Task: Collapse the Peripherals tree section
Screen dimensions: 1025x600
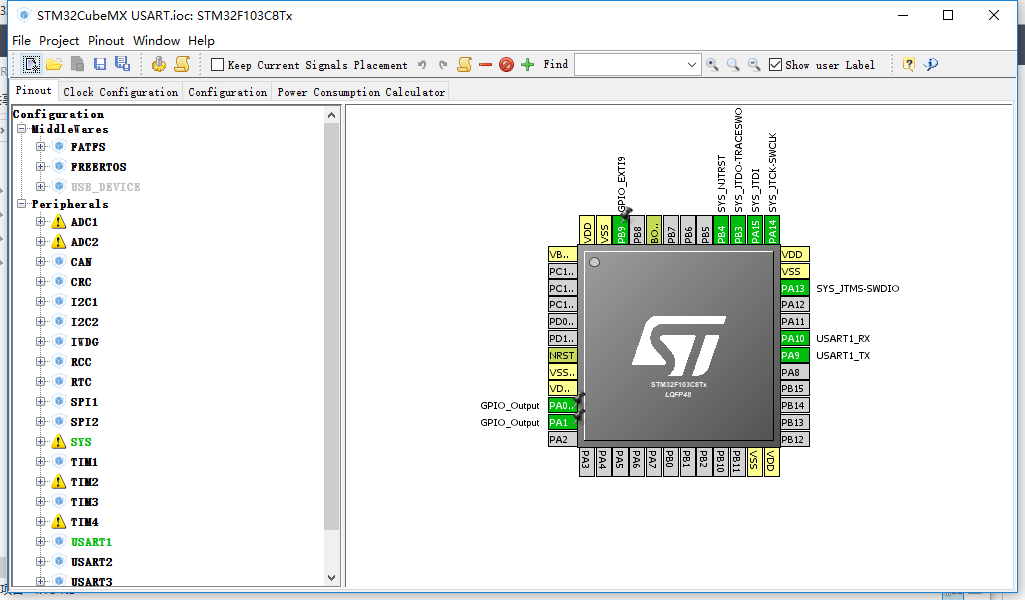Action: point(21,204)
